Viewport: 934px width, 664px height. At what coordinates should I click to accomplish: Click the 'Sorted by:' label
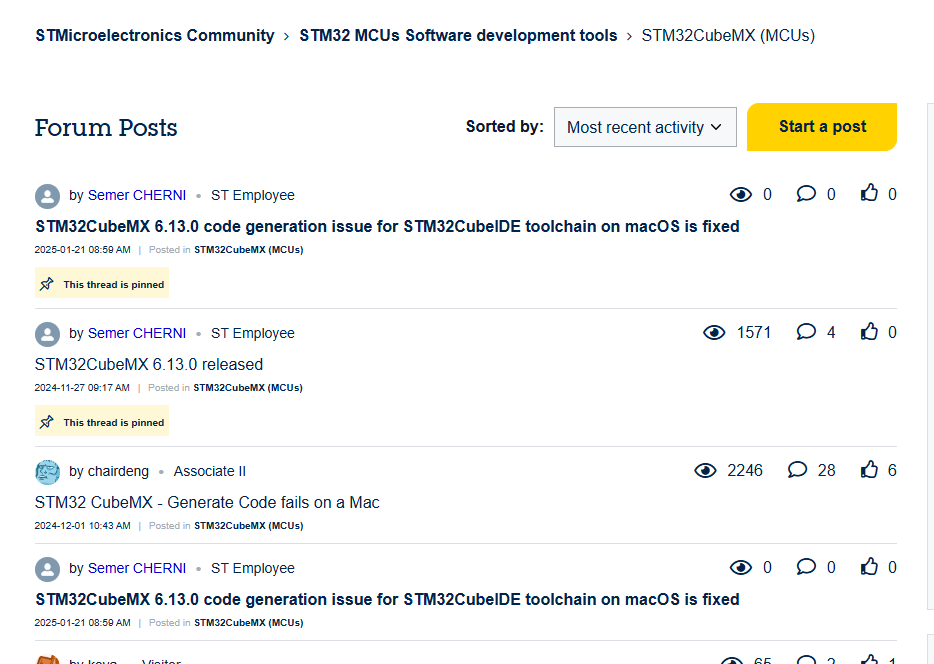[505, 127]
